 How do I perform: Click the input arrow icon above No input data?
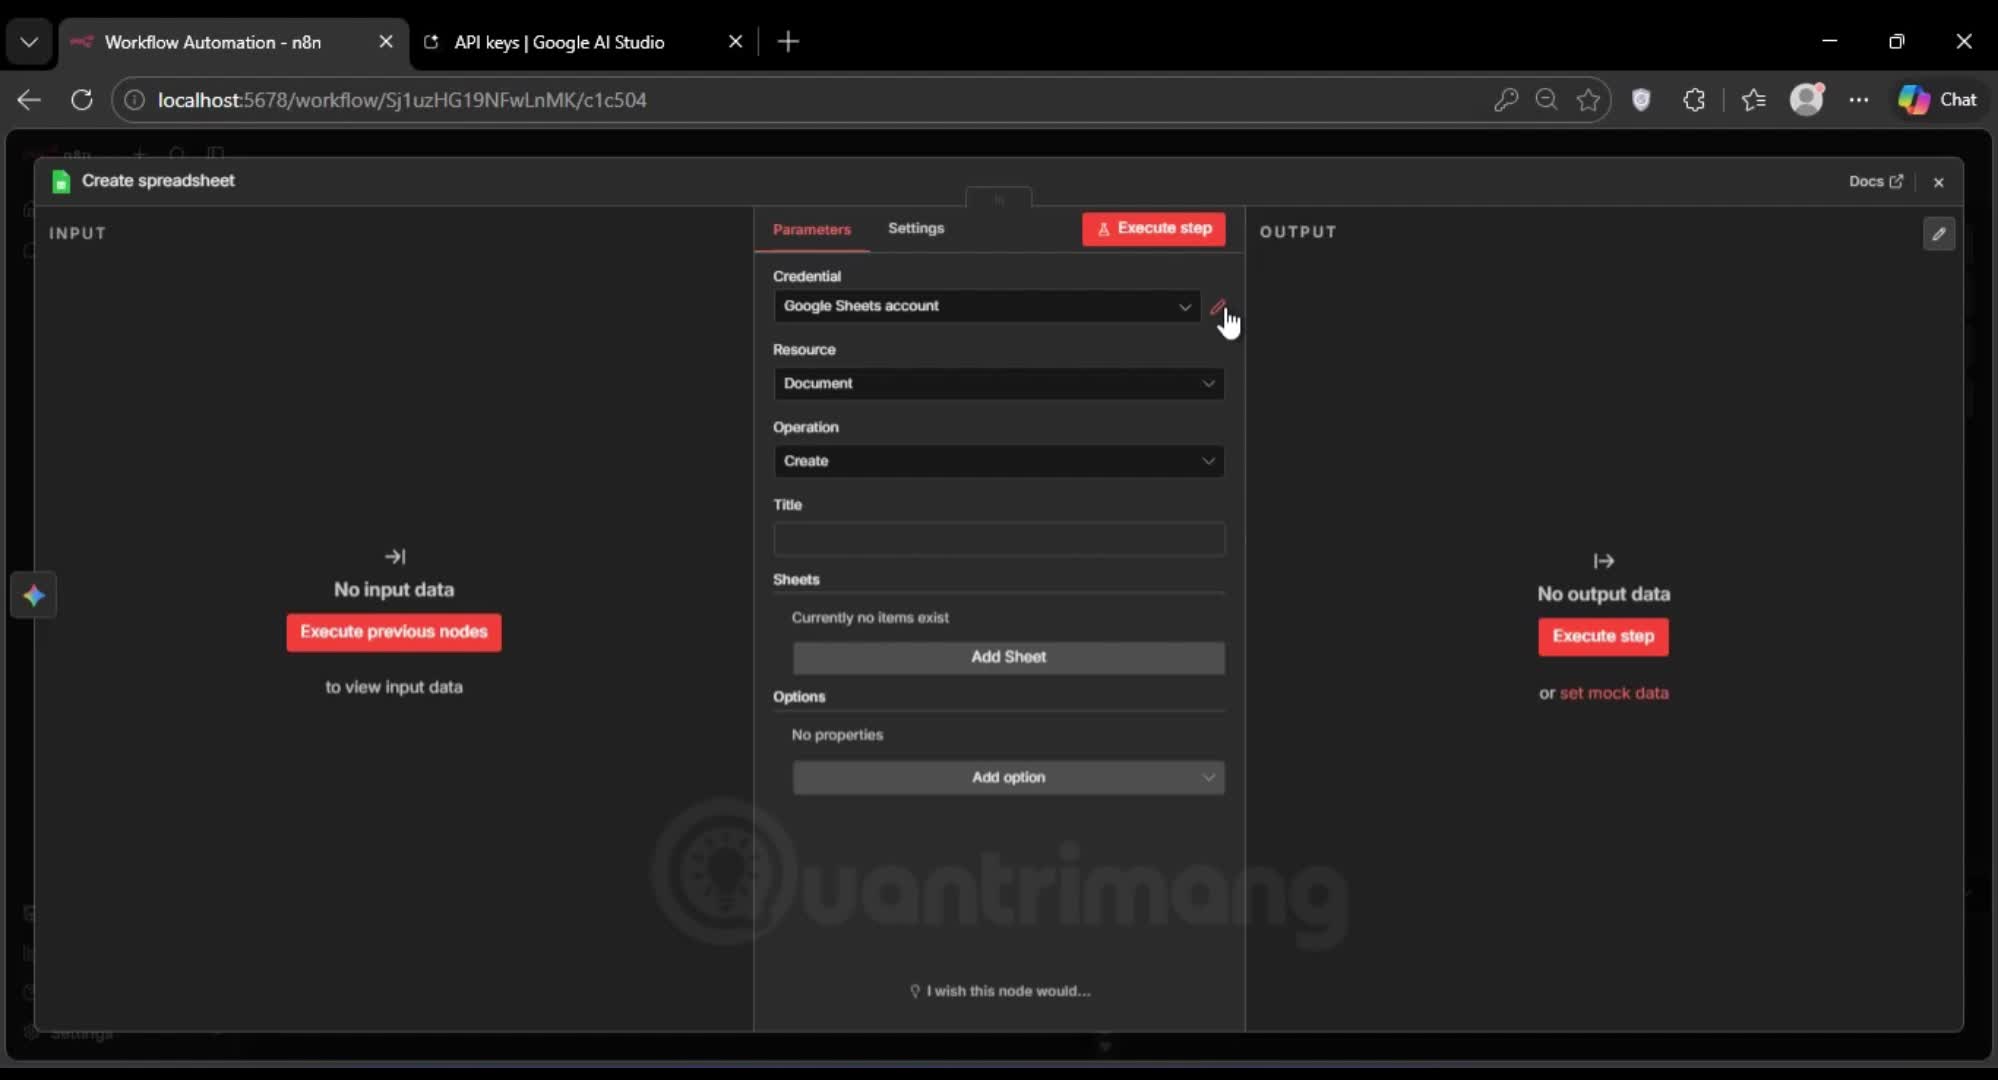[395, 556]
